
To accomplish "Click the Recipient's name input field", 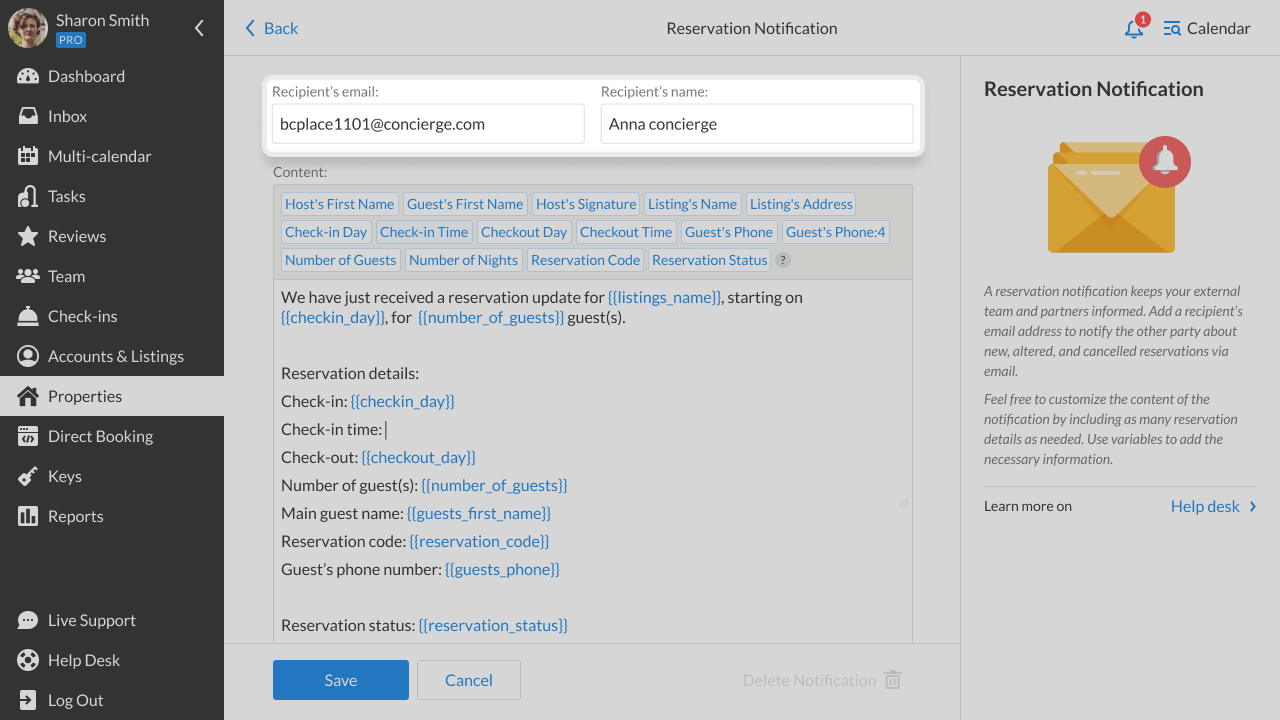I will pos(757,124).
